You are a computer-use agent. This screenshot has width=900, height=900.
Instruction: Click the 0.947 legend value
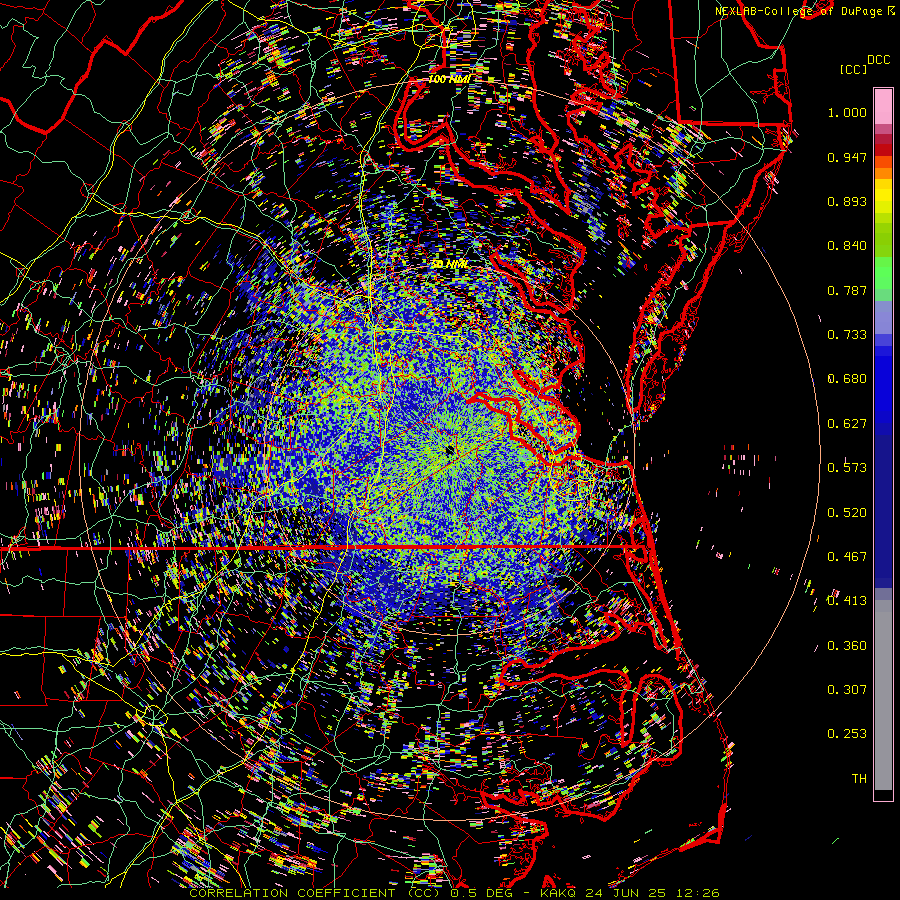pos(847,157)
